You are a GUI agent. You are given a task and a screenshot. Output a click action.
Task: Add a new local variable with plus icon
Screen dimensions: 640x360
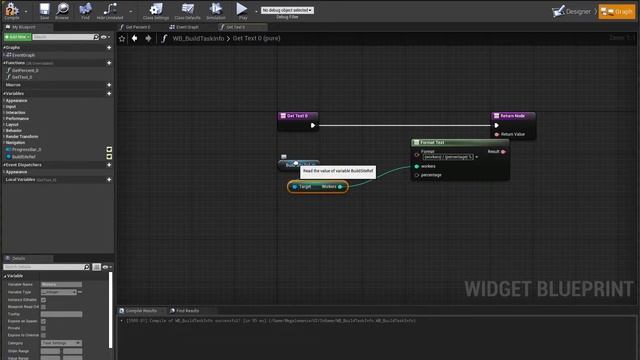109,180
